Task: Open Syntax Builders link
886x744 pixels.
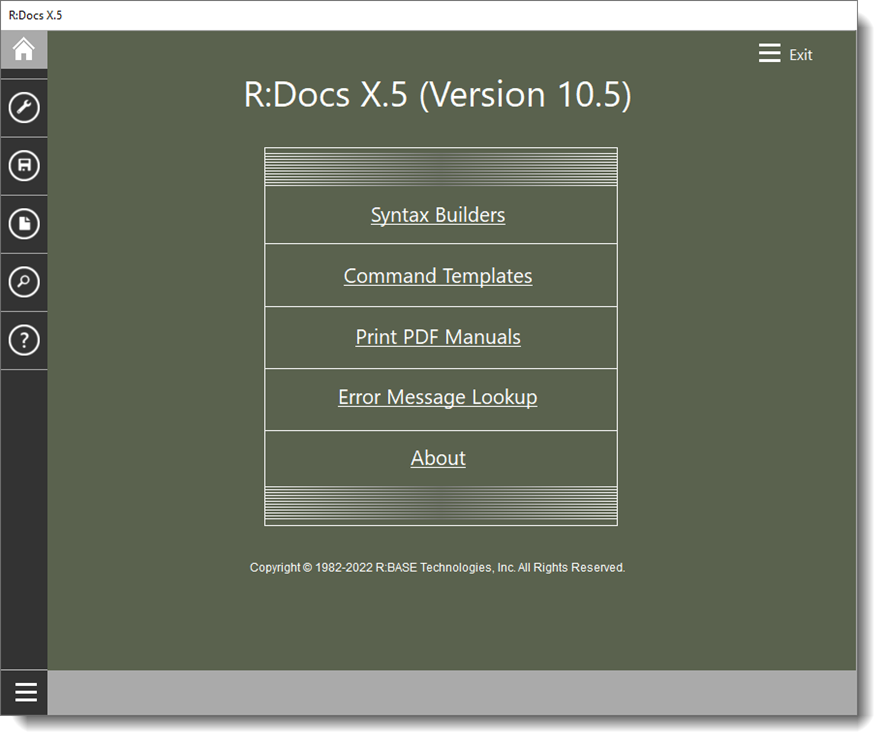Action: click(x=438, y=215)
